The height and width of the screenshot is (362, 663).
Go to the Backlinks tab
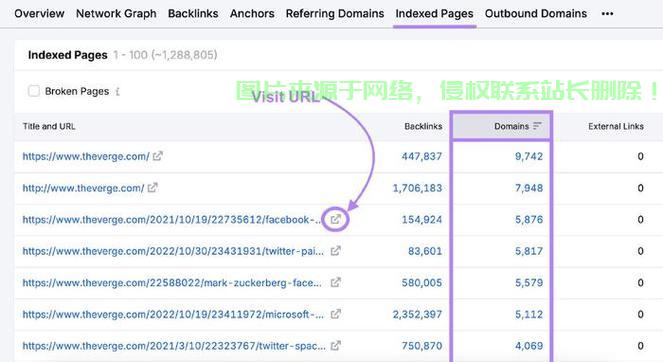point(193,14)
